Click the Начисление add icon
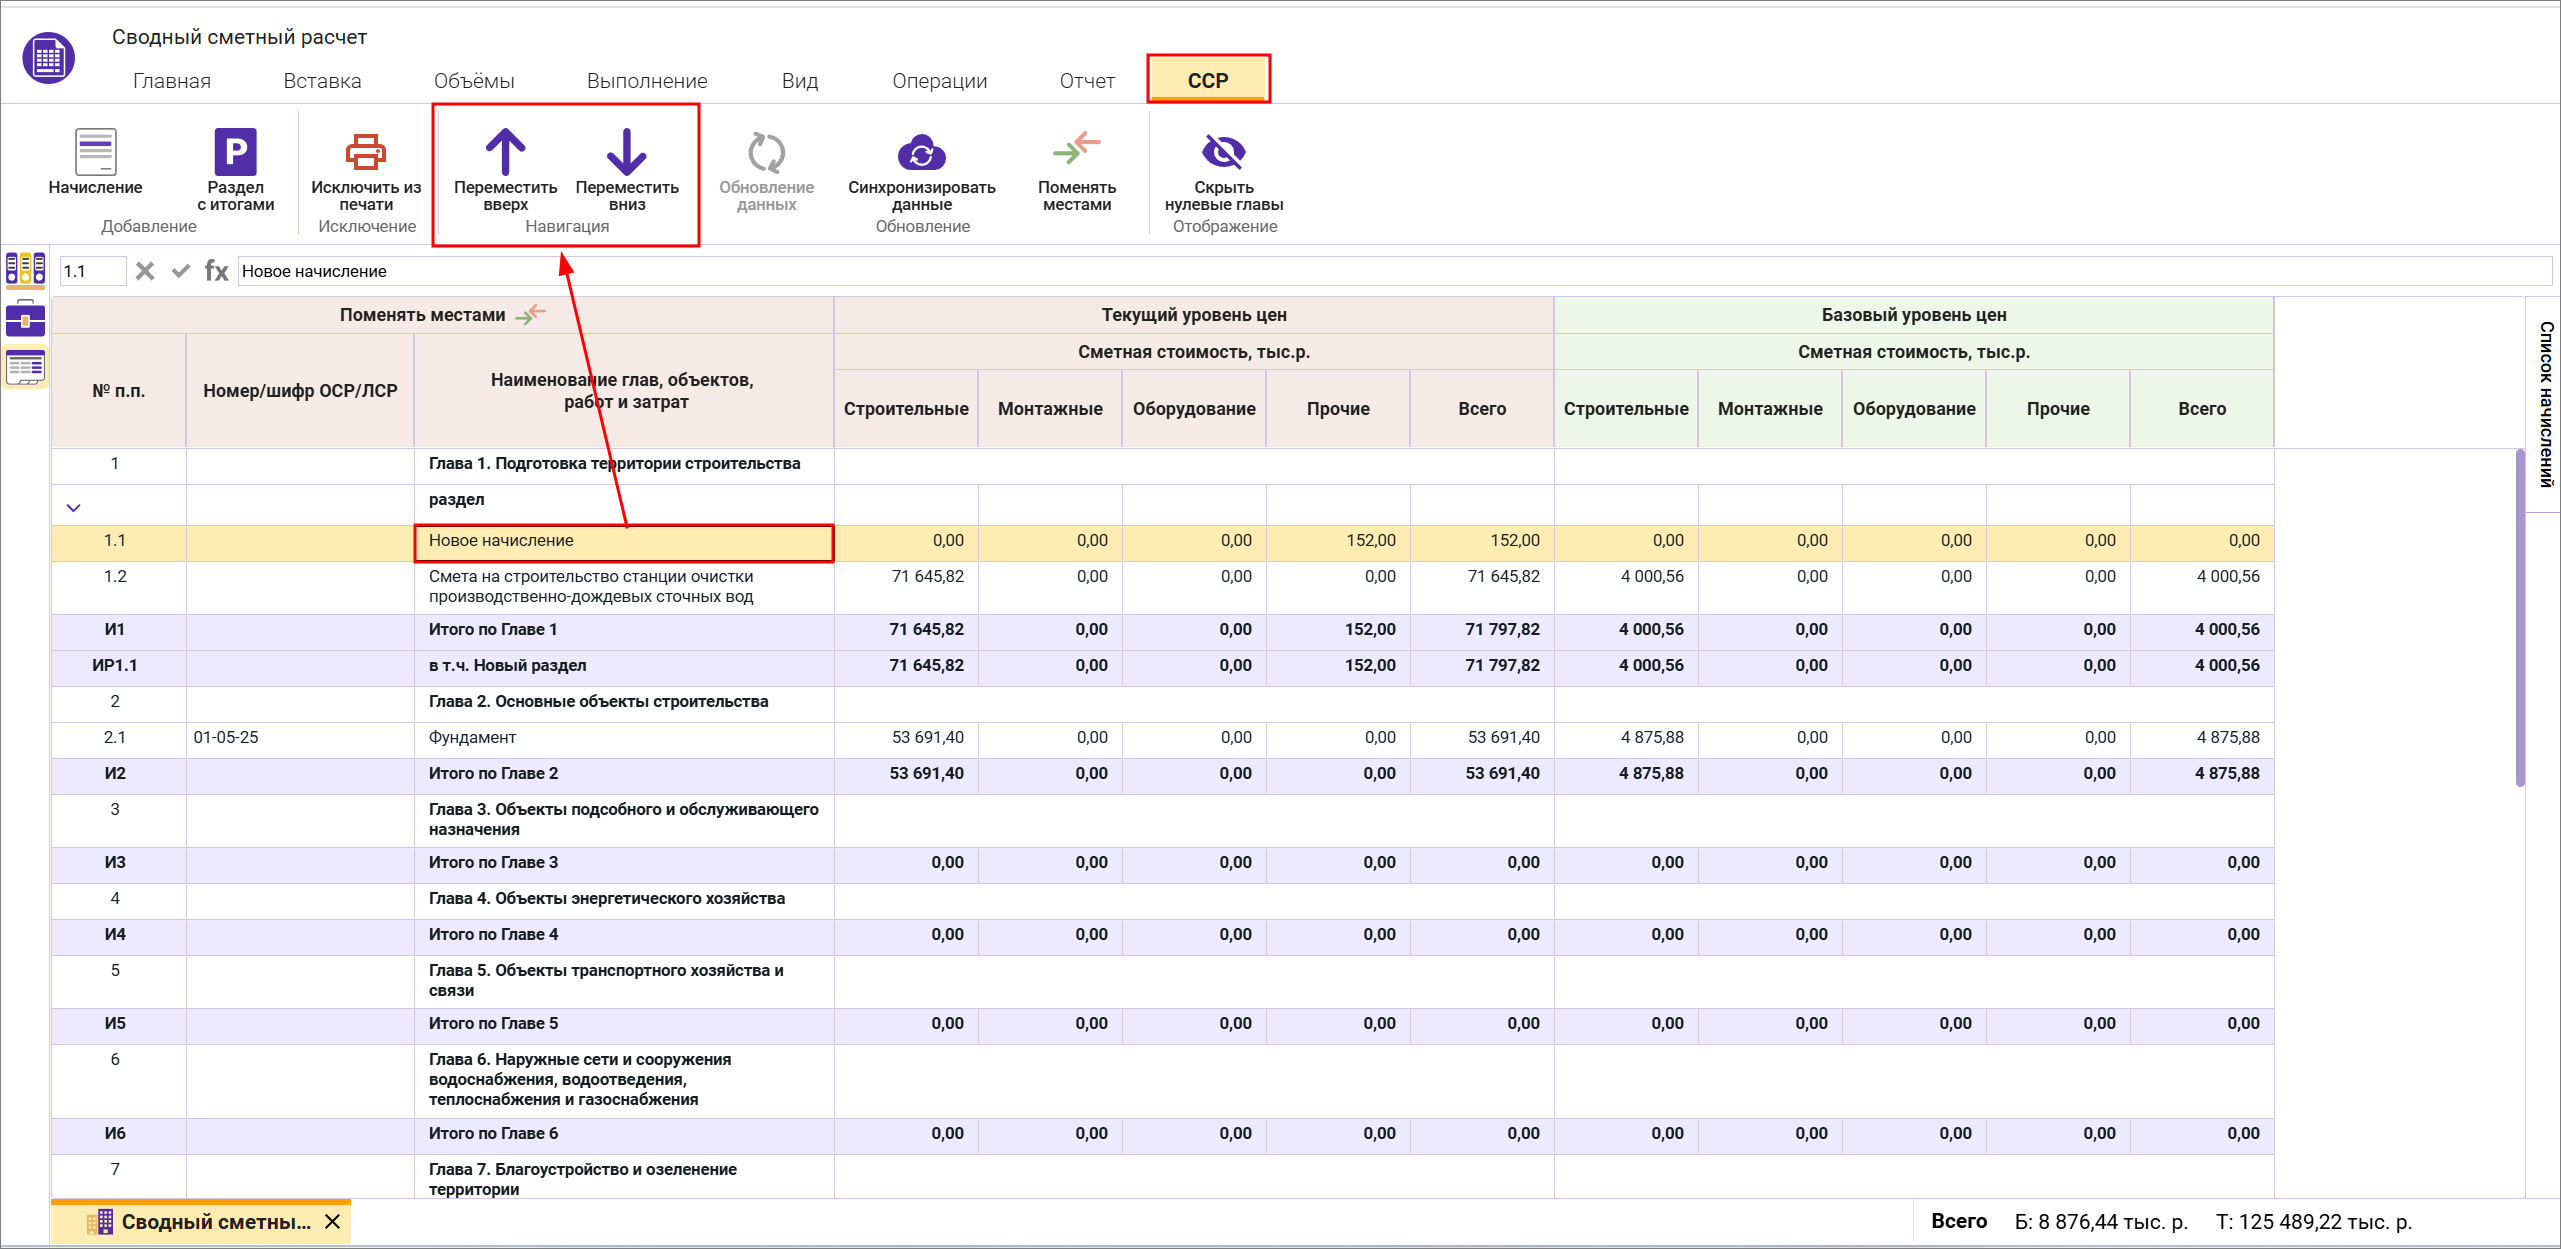The height and width of the screenshot is (1249, 2561). tap(95, 153)
